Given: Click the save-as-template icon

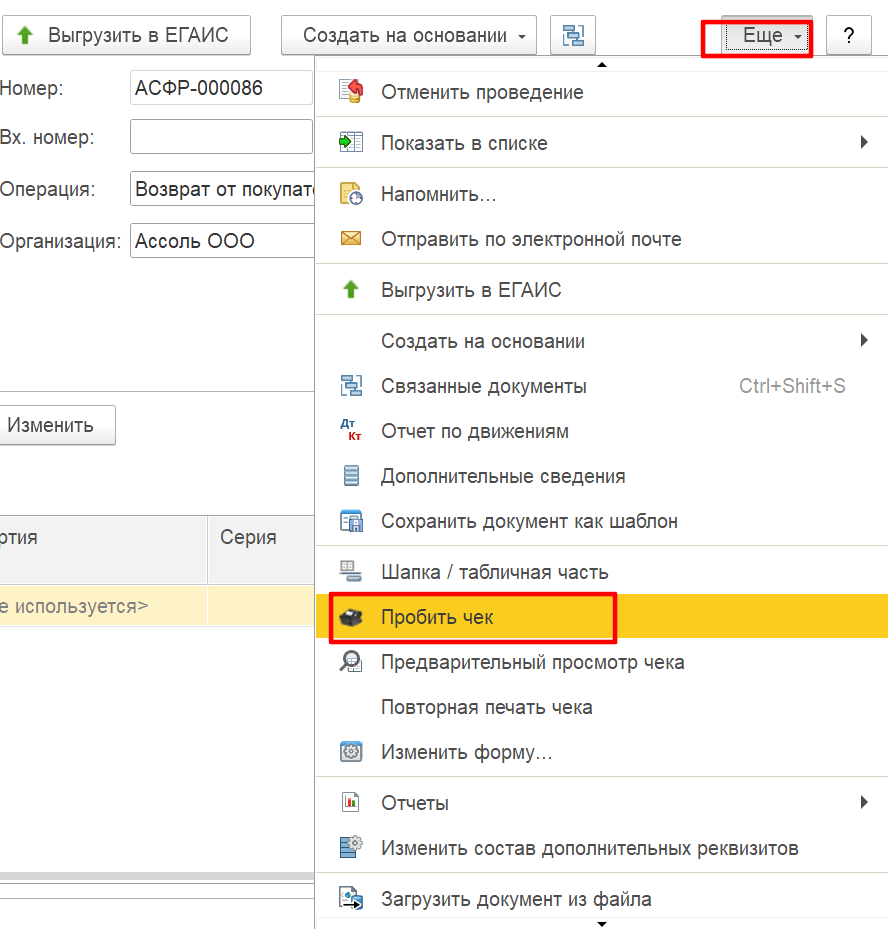Looking at the screenshot, I should [351, 521].
